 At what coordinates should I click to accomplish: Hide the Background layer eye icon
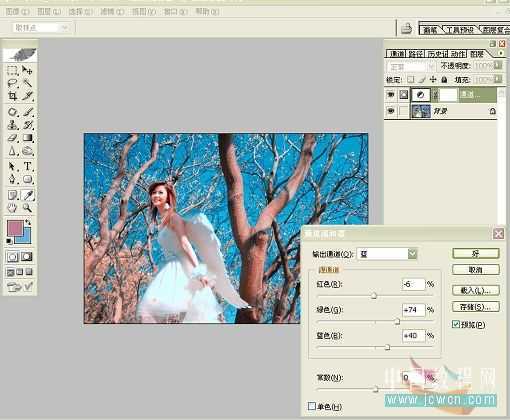(x=390, y=111)
